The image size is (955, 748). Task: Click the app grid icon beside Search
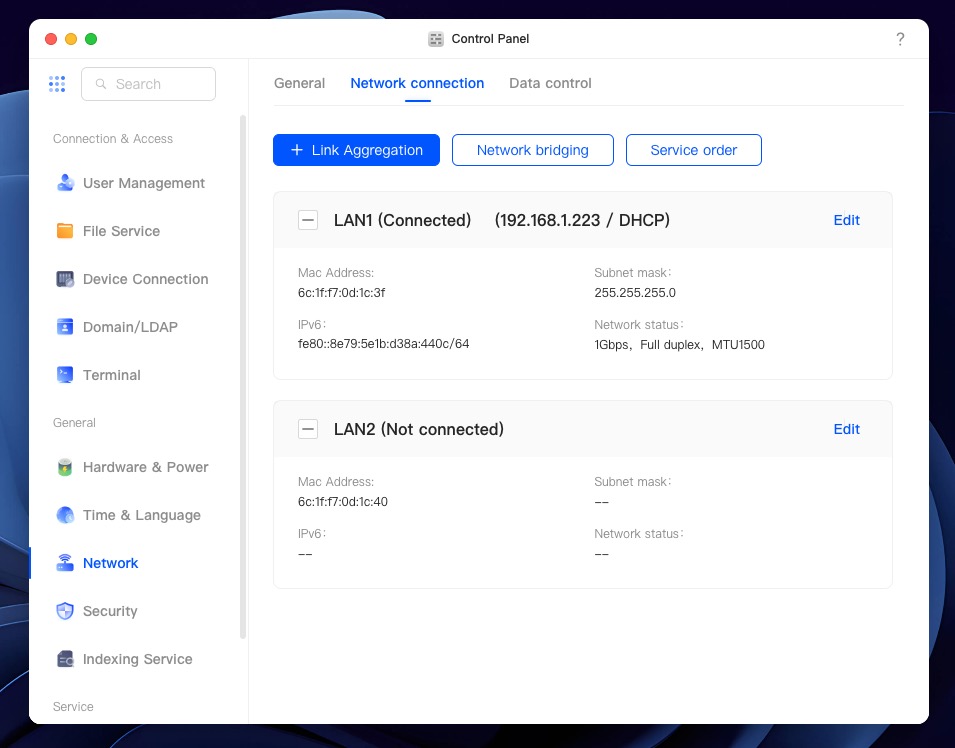pyautogui.click(x=57, y=84)
